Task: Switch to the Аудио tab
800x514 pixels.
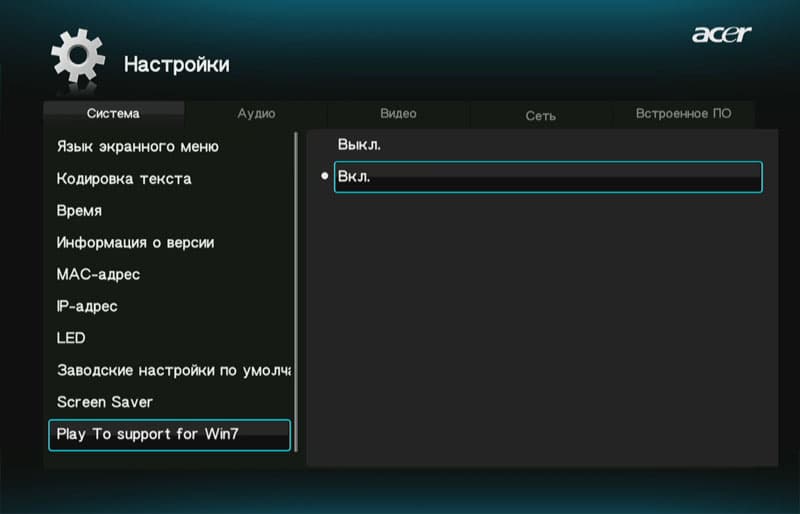Action: tap(256, 114)
